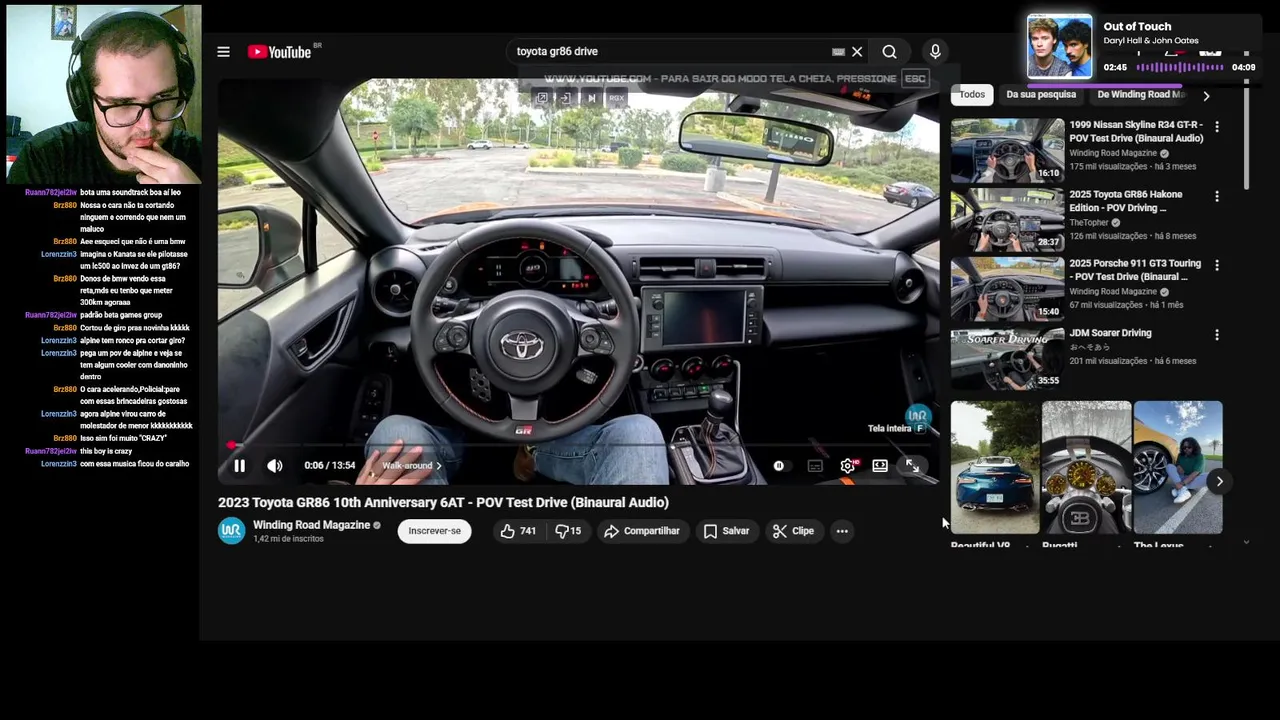The image size is (1280, 720).
Task: Open the Bugatti short thumbnail
Action: click(1086, 467)
